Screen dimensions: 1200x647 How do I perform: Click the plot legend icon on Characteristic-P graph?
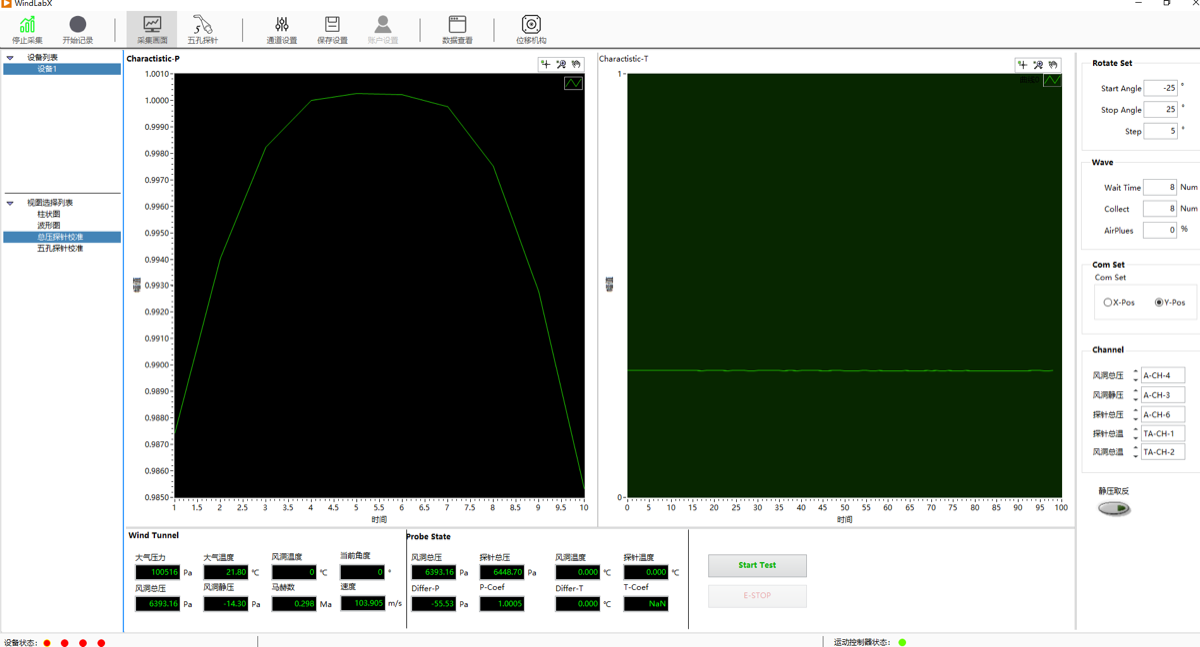pos(573,83)
